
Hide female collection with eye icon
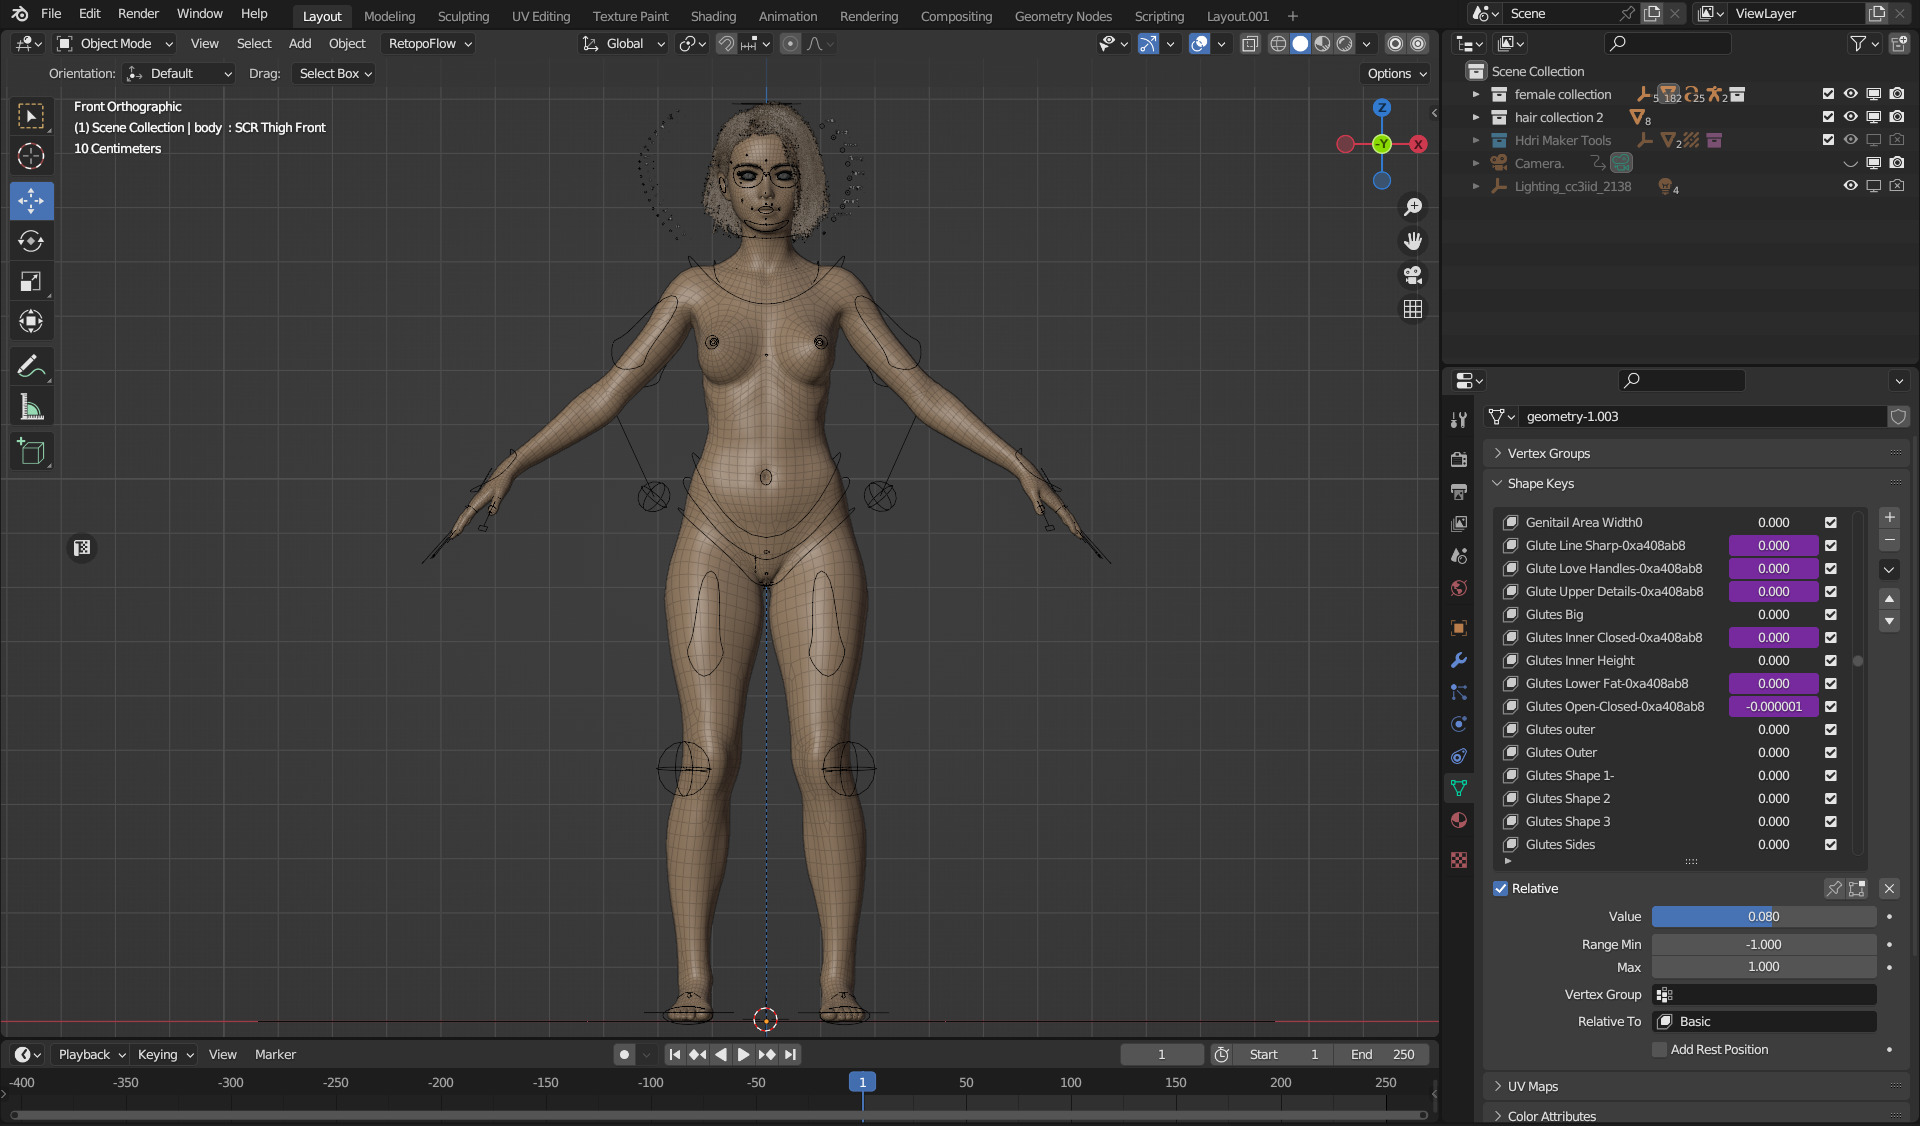1850,94
